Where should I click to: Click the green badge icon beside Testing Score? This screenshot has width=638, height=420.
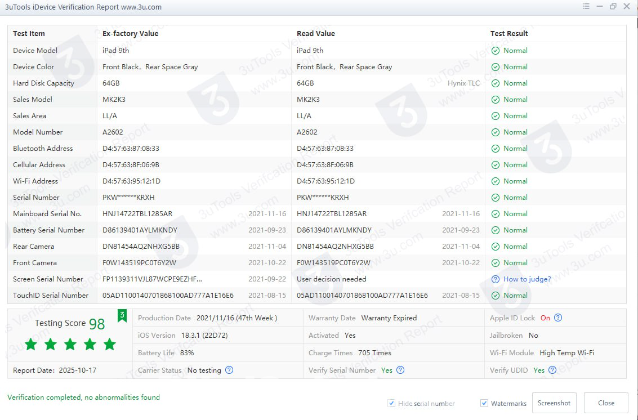point(122,317)
